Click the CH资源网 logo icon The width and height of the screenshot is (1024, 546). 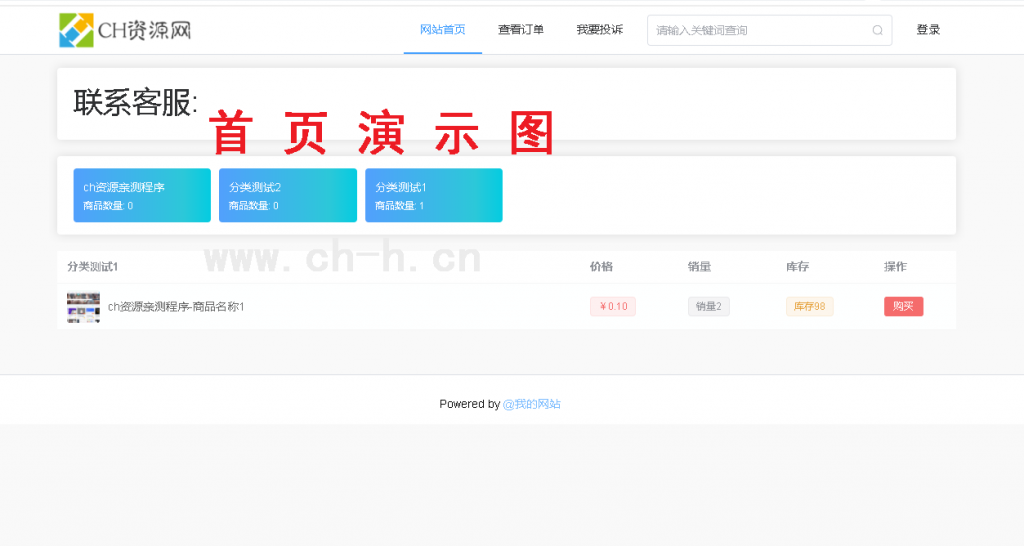coord(76,30)
